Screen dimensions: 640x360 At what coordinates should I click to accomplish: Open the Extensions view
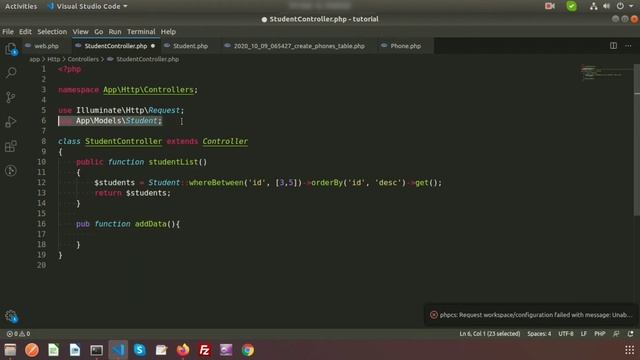click(x=11, y=146)
